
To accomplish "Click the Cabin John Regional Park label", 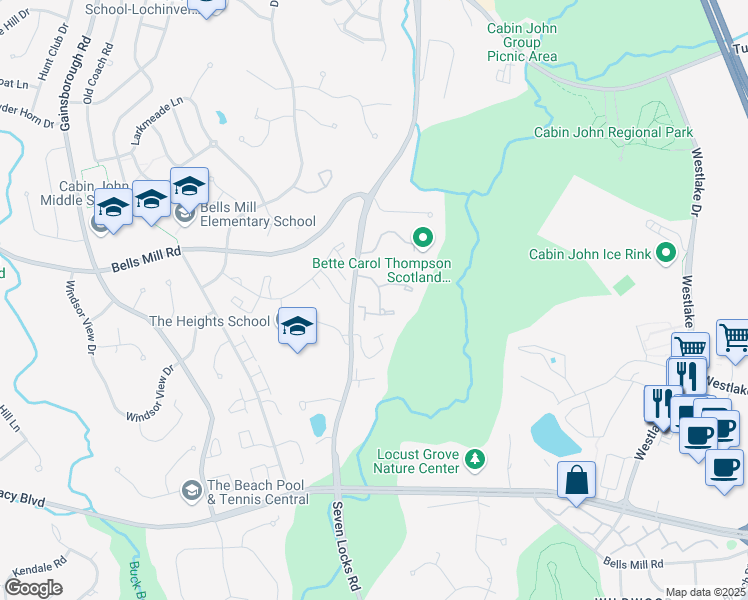I will pyautogui.click(x=613, y=132).
